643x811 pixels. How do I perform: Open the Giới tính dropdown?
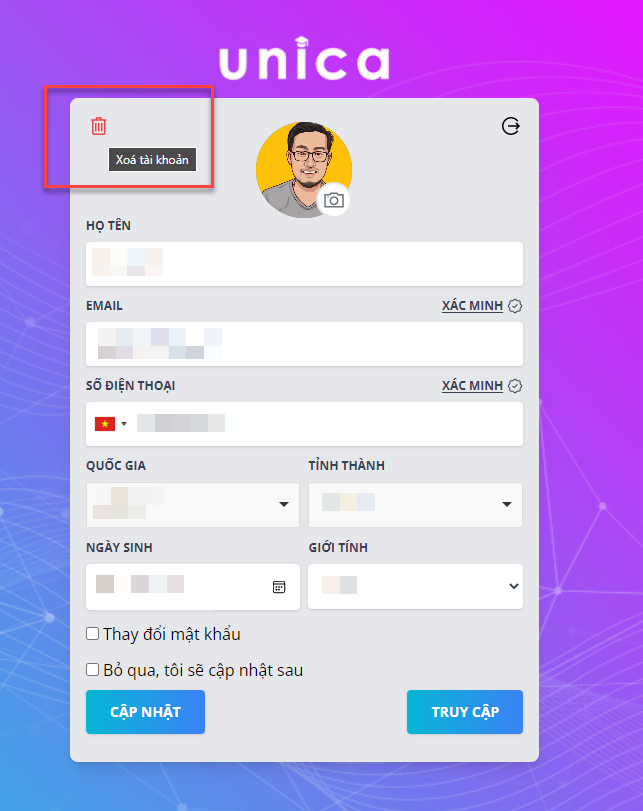[415, 587]
